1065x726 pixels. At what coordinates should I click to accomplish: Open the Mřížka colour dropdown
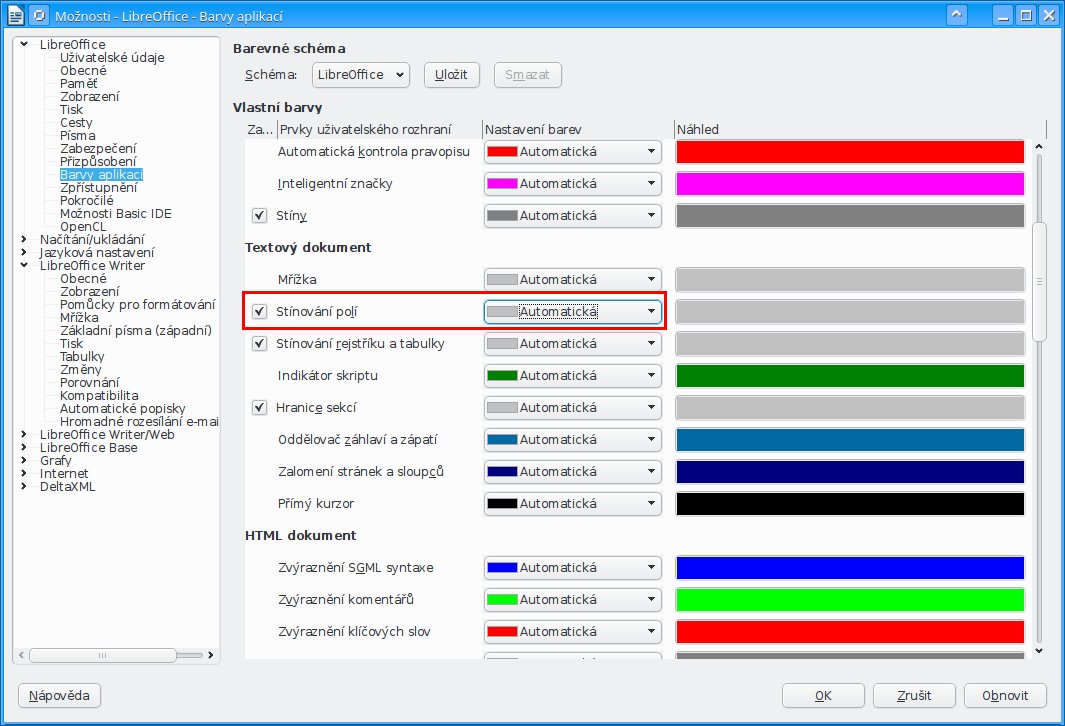pos(573,279)
